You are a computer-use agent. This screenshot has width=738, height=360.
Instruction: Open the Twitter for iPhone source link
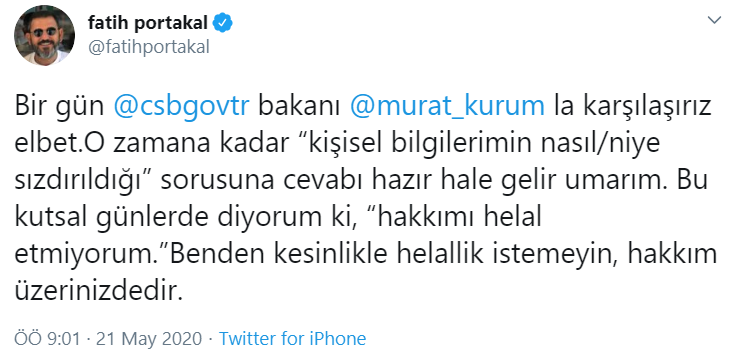click(292, 338)
